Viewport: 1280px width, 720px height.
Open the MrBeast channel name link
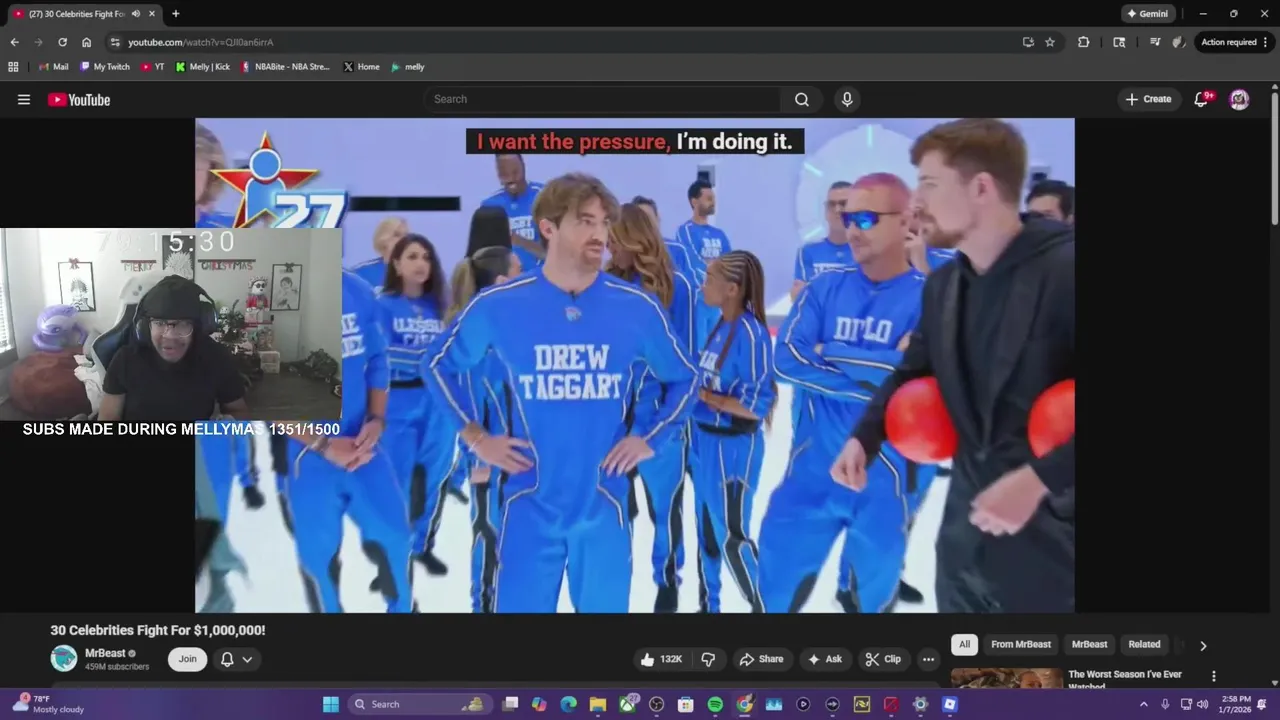pyautogui.click(x=104, y=653)
